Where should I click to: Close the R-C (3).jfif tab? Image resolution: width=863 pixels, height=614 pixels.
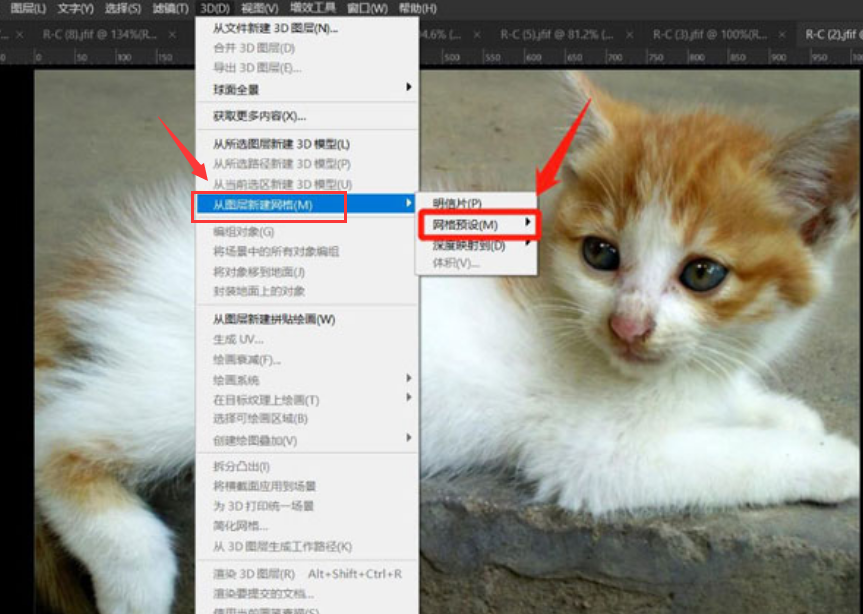[782, 35]
